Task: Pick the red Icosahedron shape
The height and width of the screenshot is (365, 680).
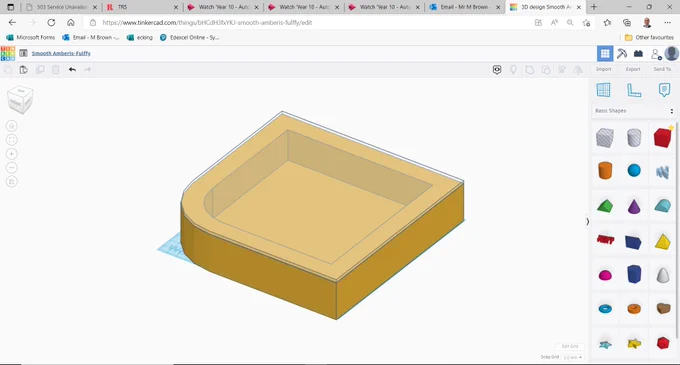Action: pyautogui.click(x=663, y=343)
